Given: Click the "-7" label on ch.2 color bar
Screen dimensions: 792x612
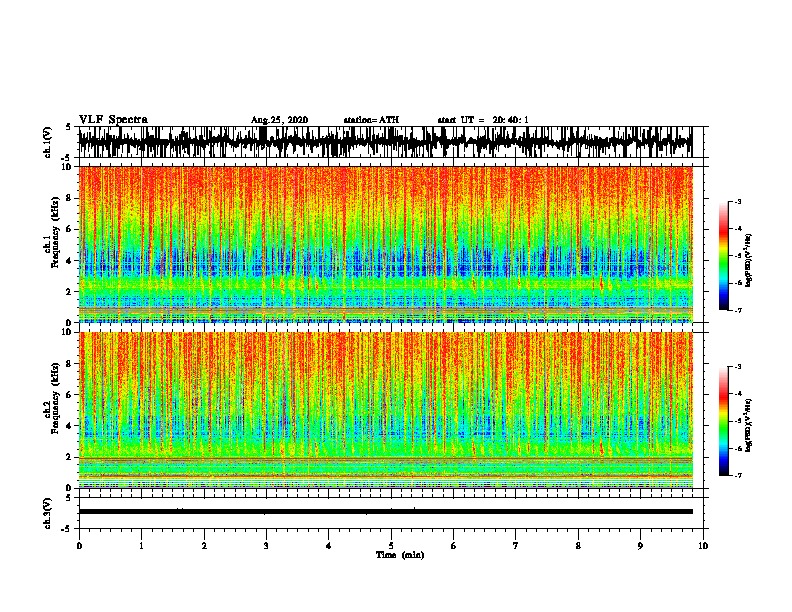Looking at the screenshot, I should click(737, 475).
